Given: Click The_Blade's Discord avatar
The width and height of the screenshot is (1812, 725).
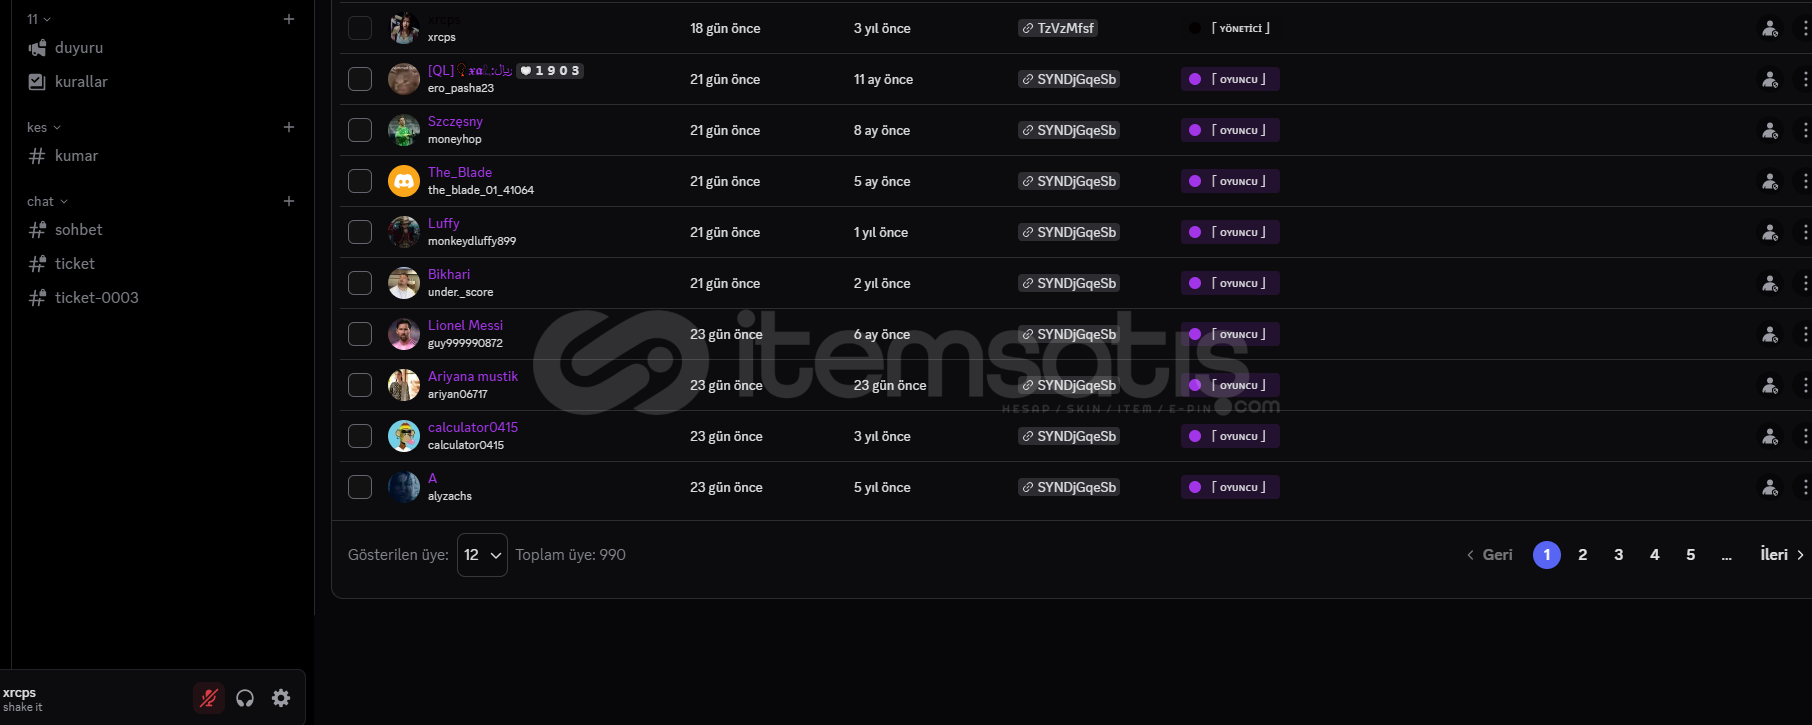Looking at the screenshot, I should point(404,181).
